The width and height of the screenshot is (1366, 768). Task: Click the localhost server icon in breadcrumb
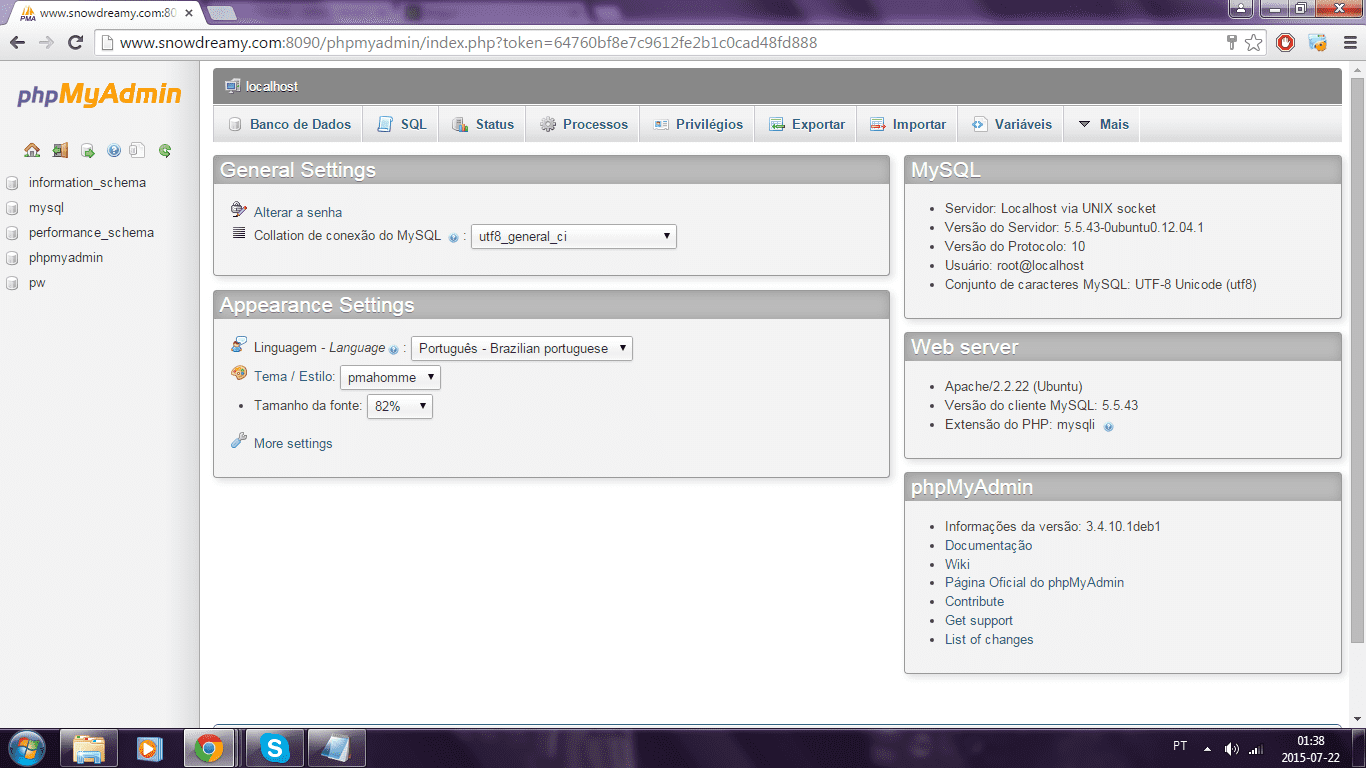point(232,86)
